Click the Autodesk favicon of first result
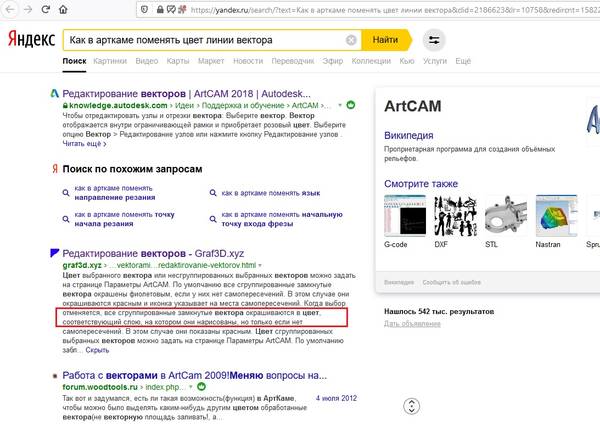The width and height of the screenshot is (600, 426). (x=55, y=93)
